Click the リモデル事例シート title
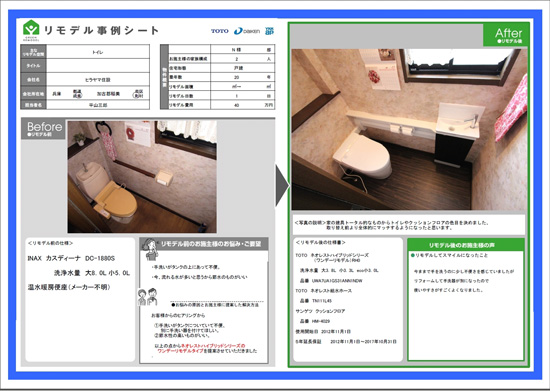 (101, 31)
